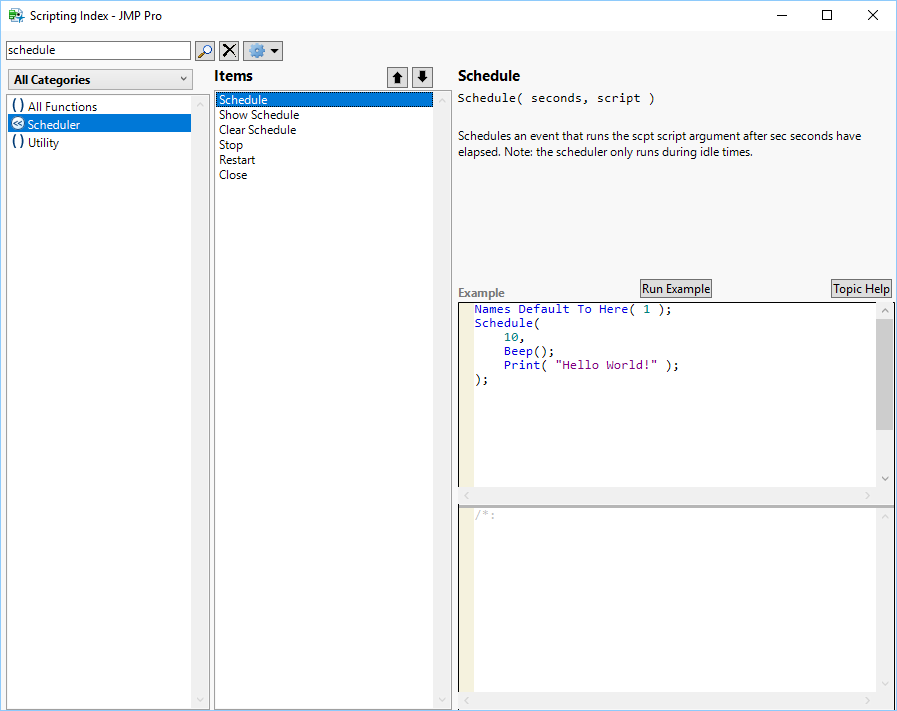
Task: Click the search magnifier icon
Action: tap(205, 50)
